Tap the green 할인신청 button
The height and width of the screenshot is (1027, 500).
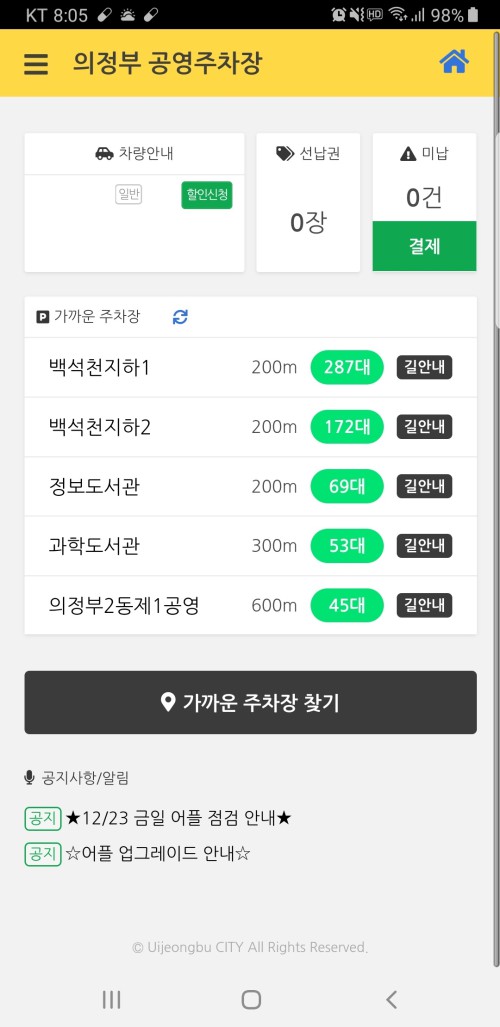point(207,195)
